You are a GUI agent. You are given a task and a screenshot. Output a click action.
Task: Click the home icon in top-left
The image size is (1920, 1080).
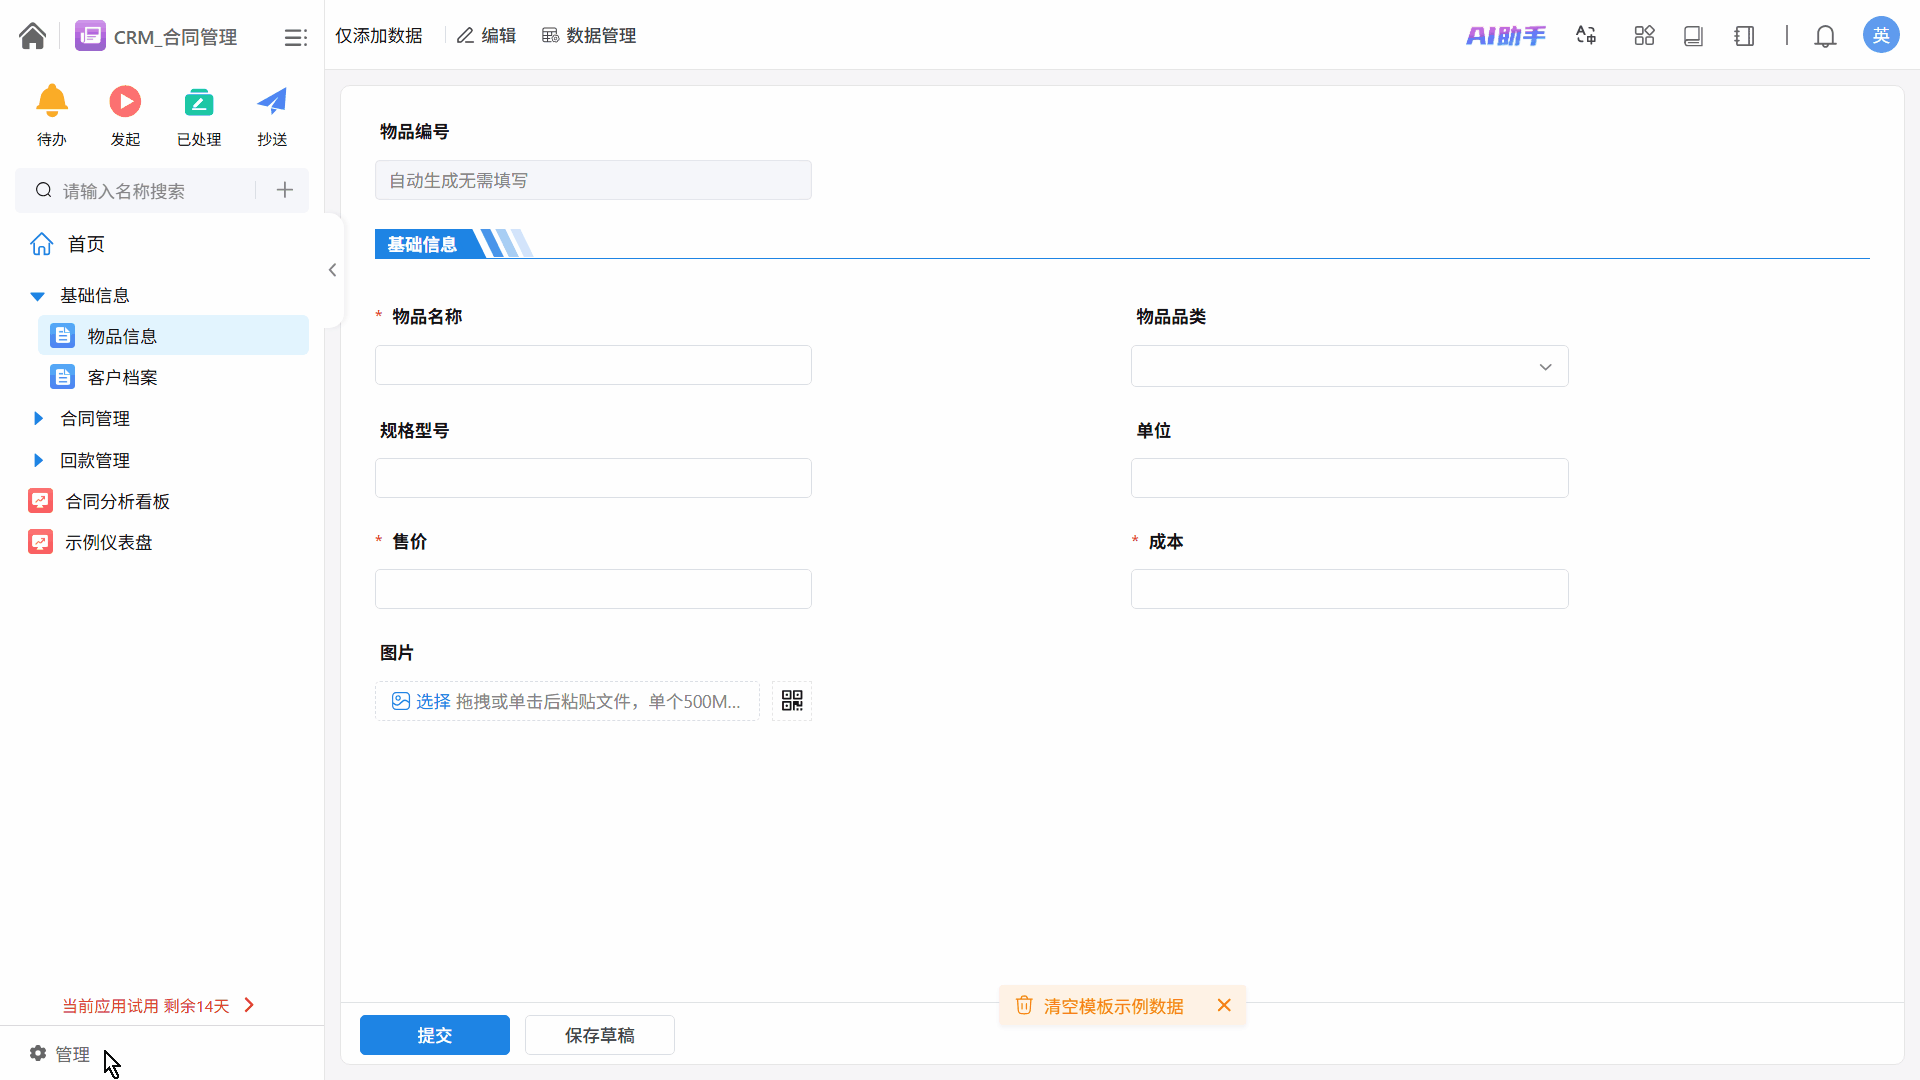pyautogui.click(x=32, y=36)
